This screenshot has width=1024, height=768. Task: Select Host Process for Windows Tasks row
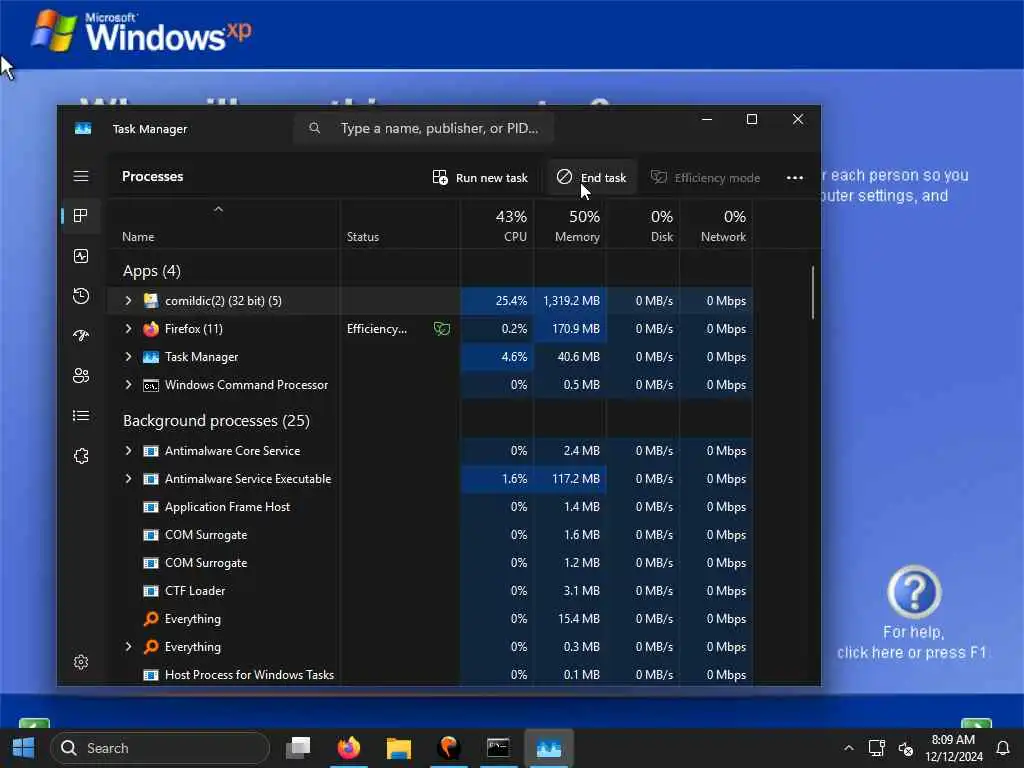pos(431,675)
